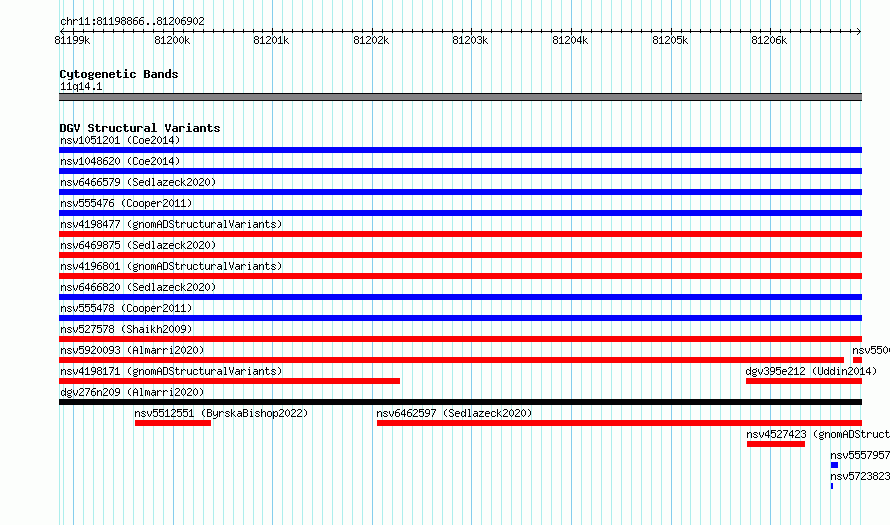Click the black bar of dgv276n209

460,402
